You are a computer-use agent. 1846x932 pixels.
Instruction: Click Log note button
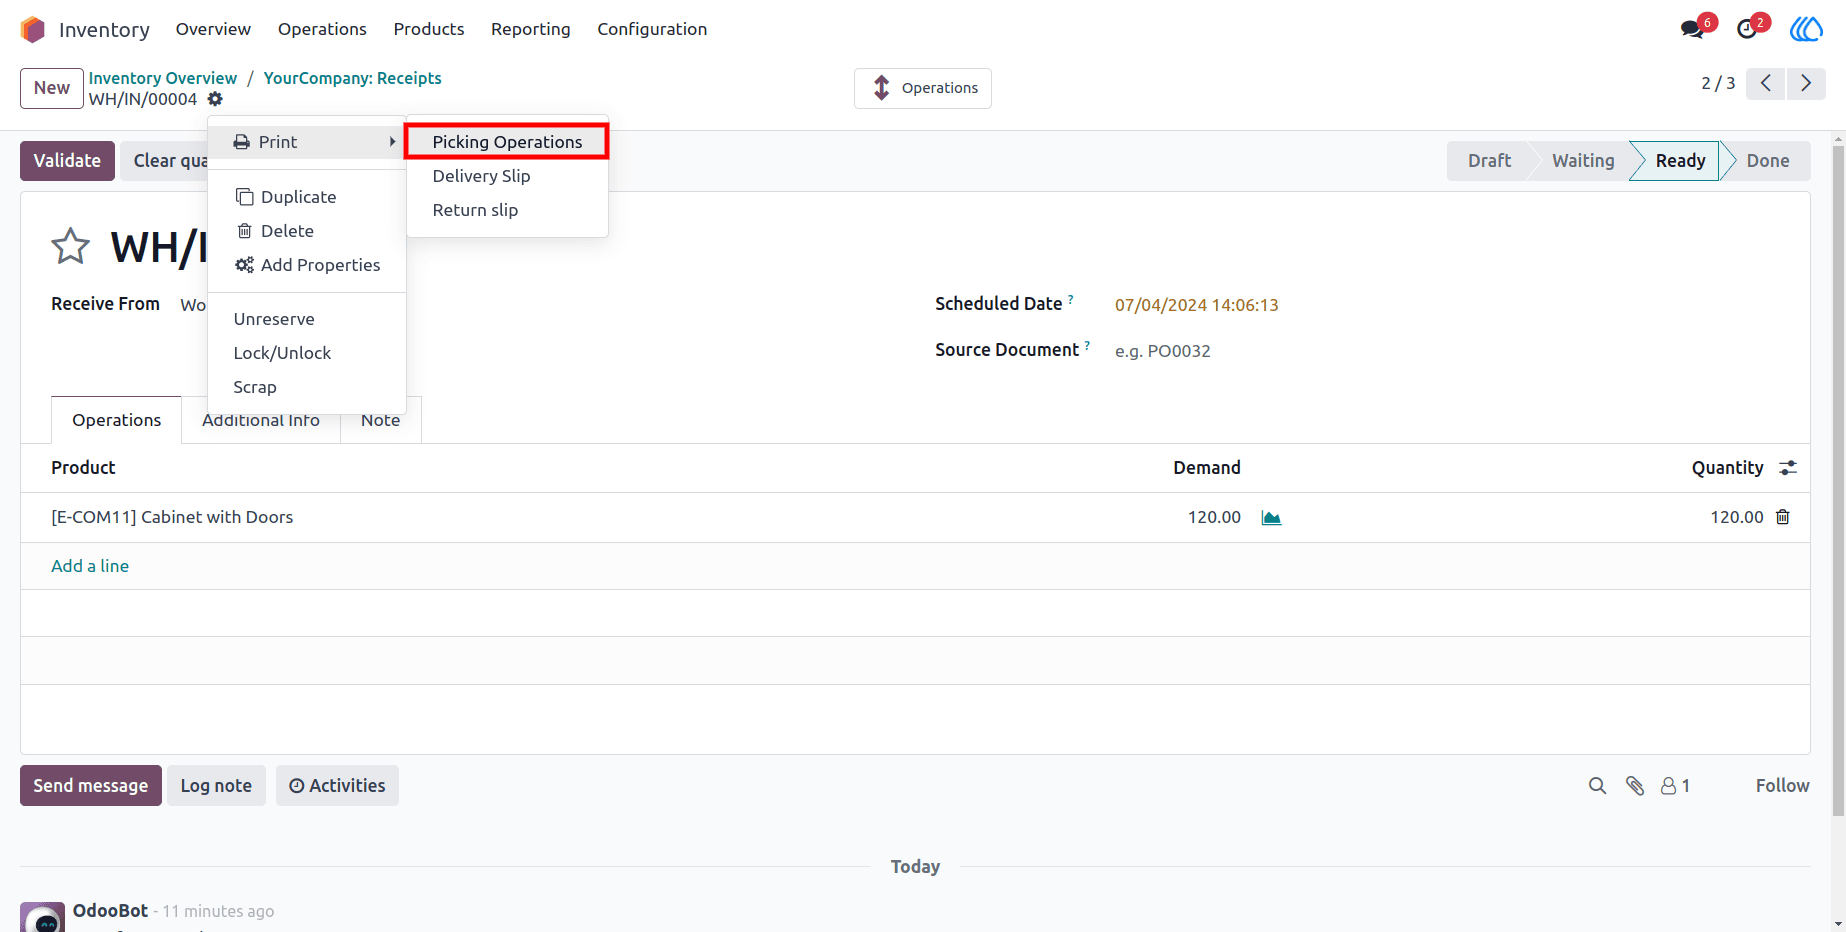pyautogui.click(x=216, y=786)
